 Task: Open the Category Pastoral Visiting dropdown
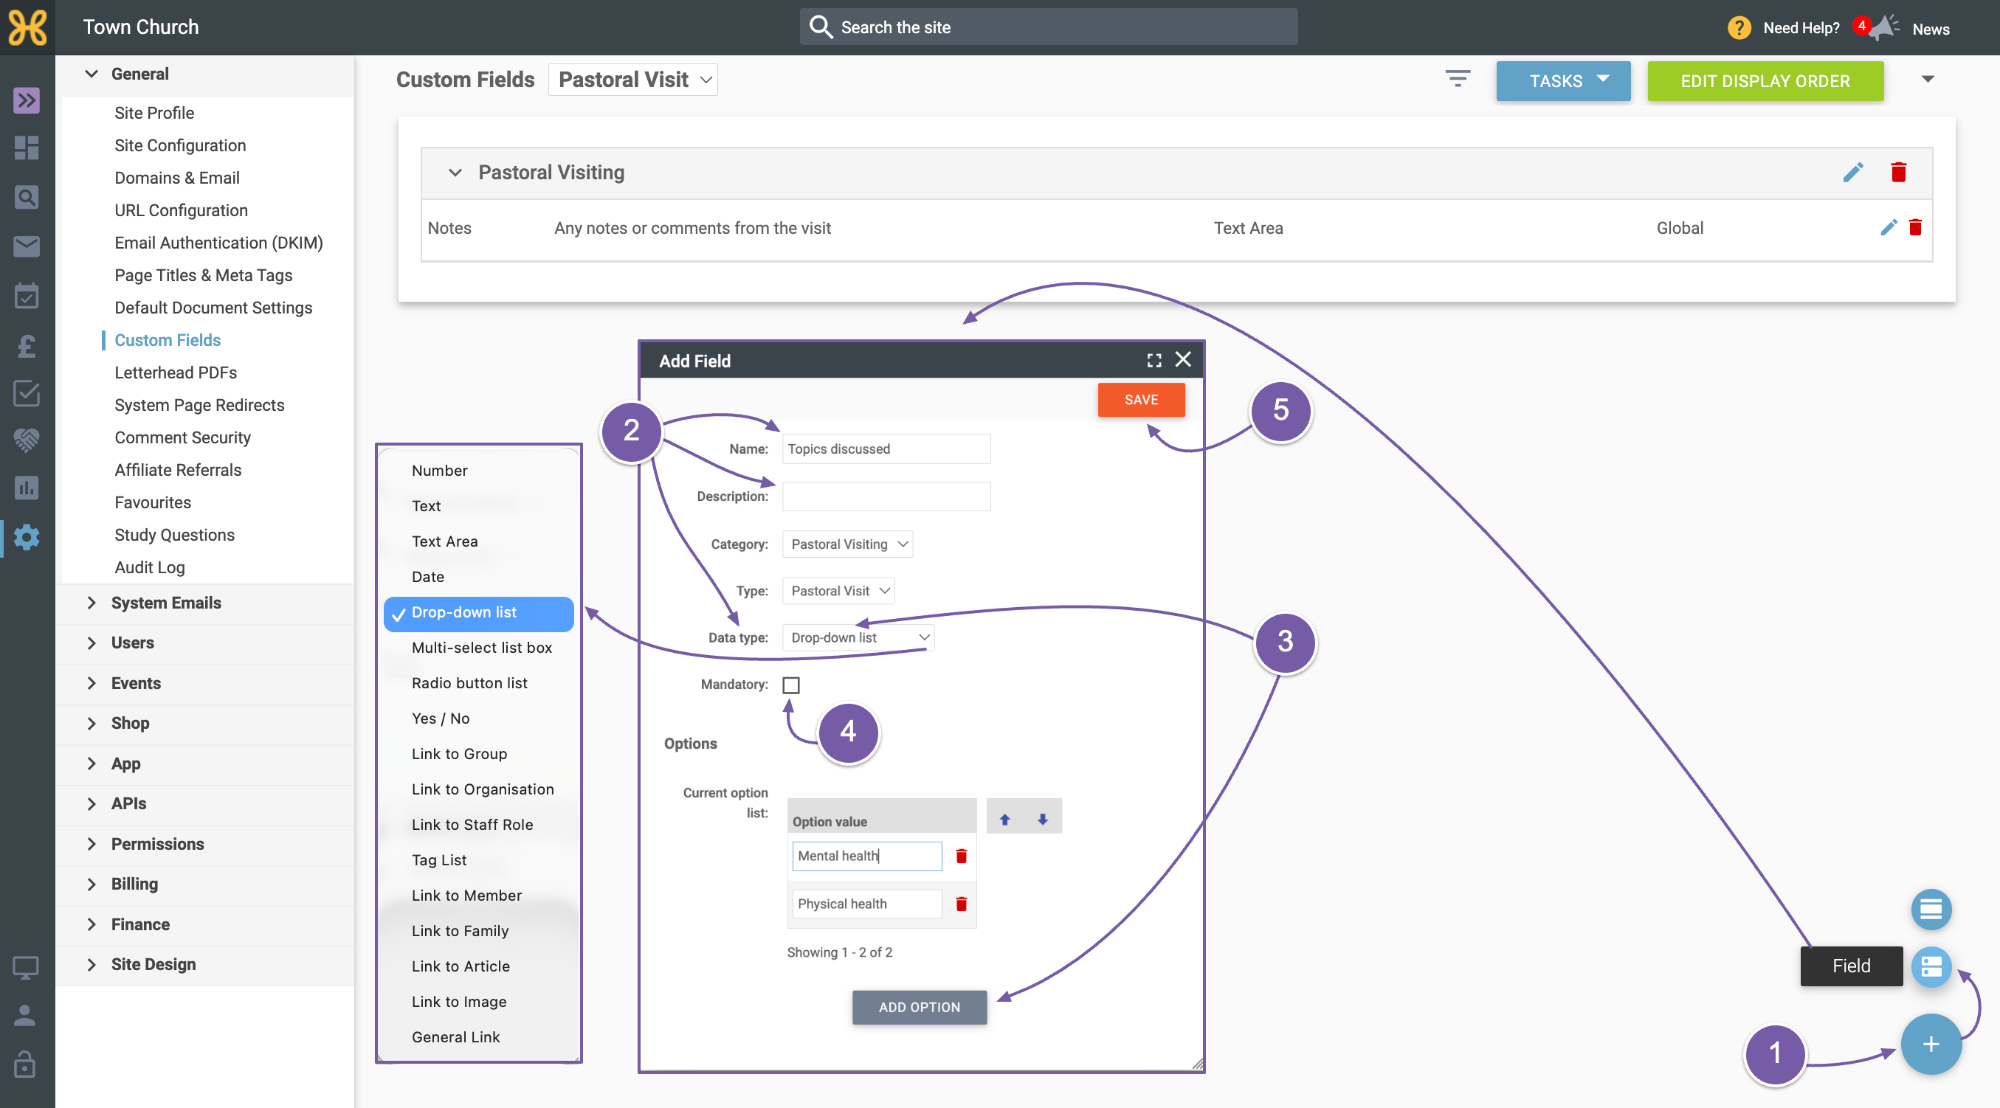pos(848,544)
